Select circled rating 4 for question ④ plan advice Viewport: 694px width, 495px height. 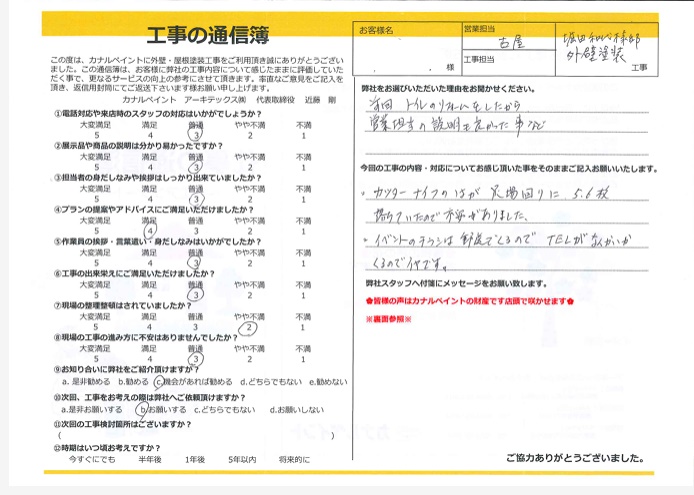tap(150, 229)
